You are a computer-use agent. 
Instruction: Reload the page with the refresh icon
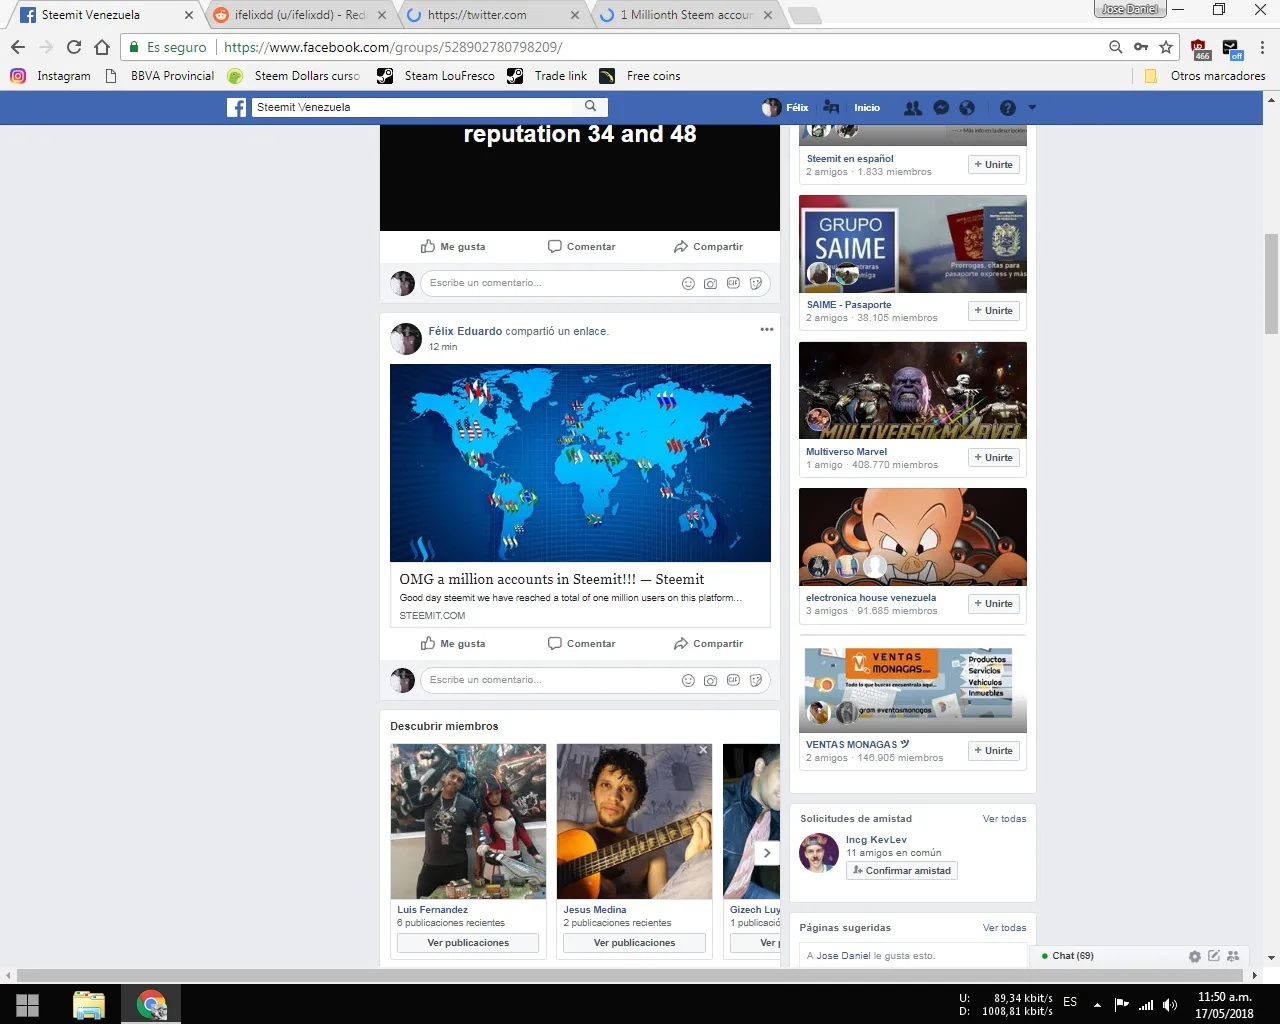click(73, 47)
